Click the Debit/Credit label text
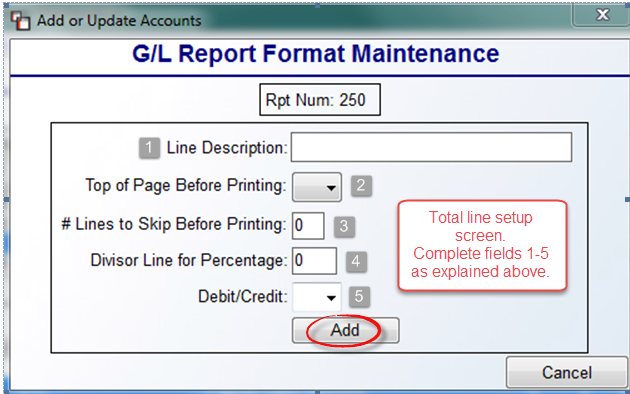This screenshot has width=630, height=394. tap(243, 297)
